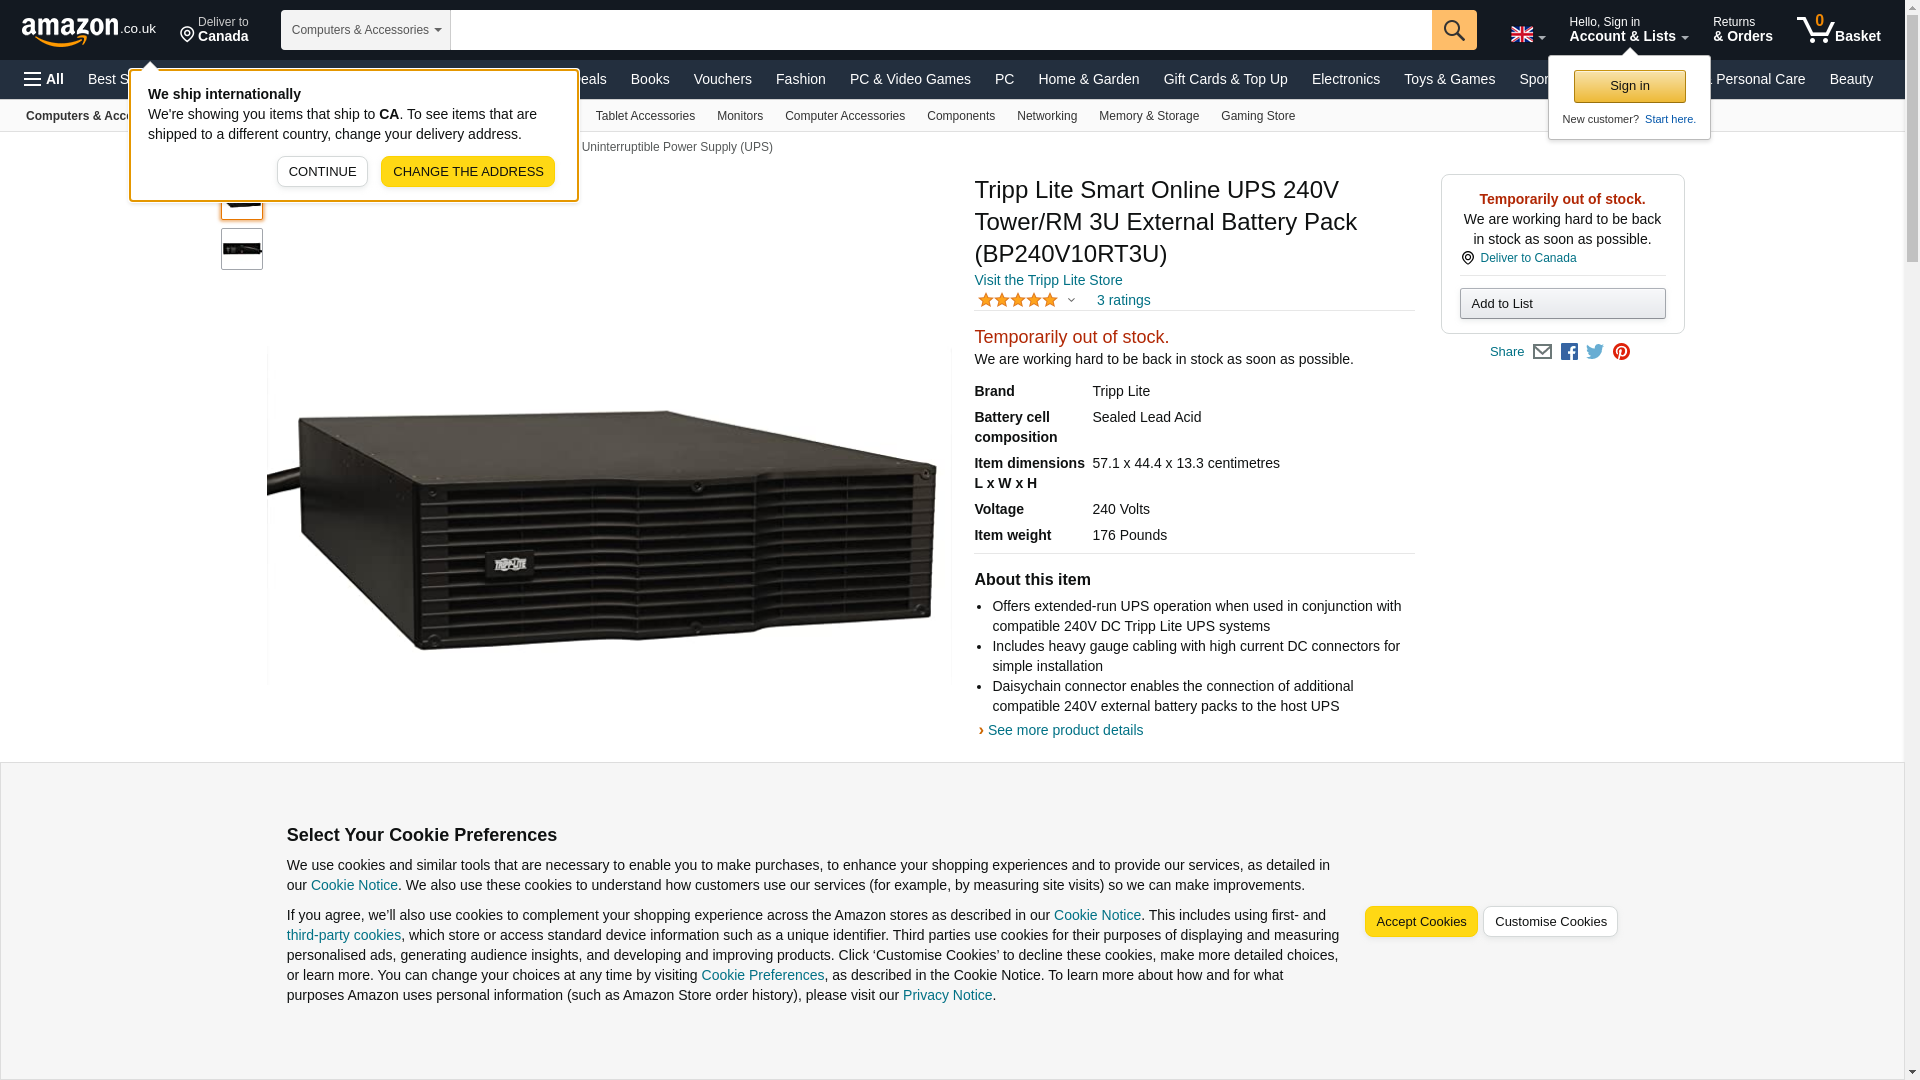The width and height of the screenshot is (1920, 1080).
Task: Open the Electronics navigation tab
Action: coord(1345,79)
